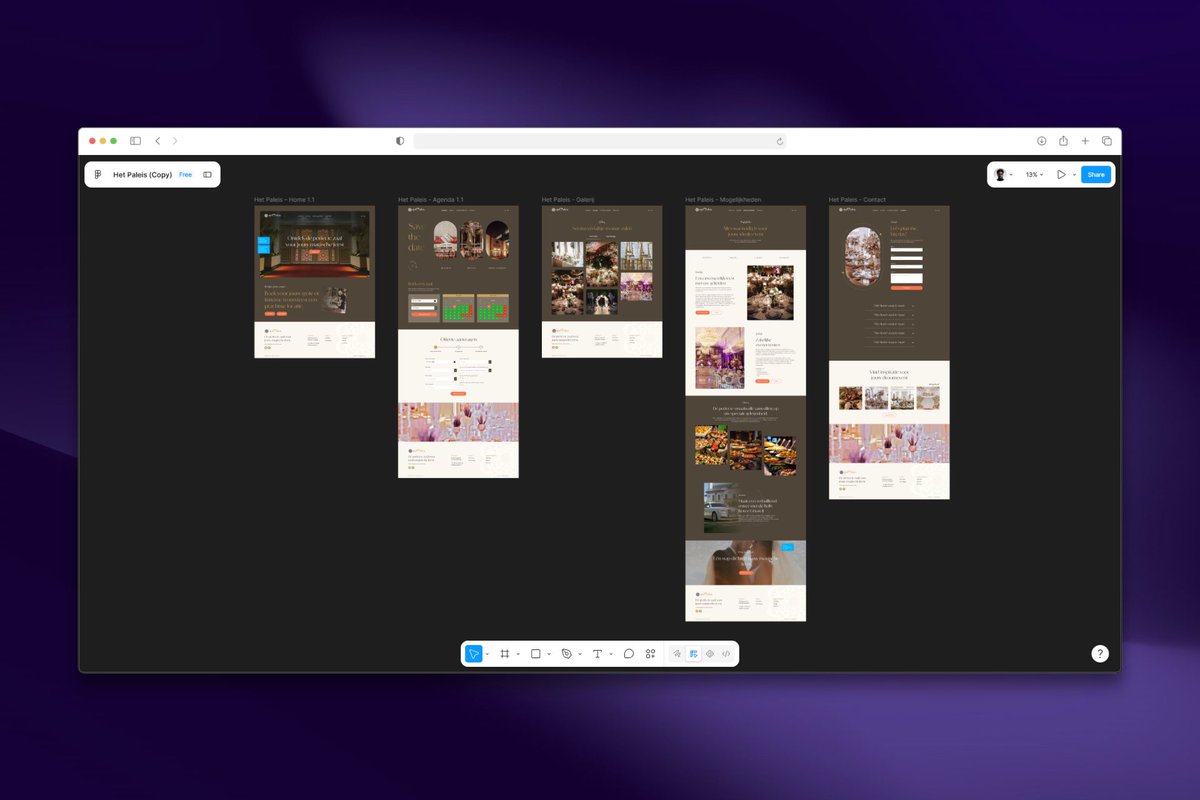Open the user avatar dropdown
The height and width of the screenshot is (800, 1200).
click(1003, 175)
